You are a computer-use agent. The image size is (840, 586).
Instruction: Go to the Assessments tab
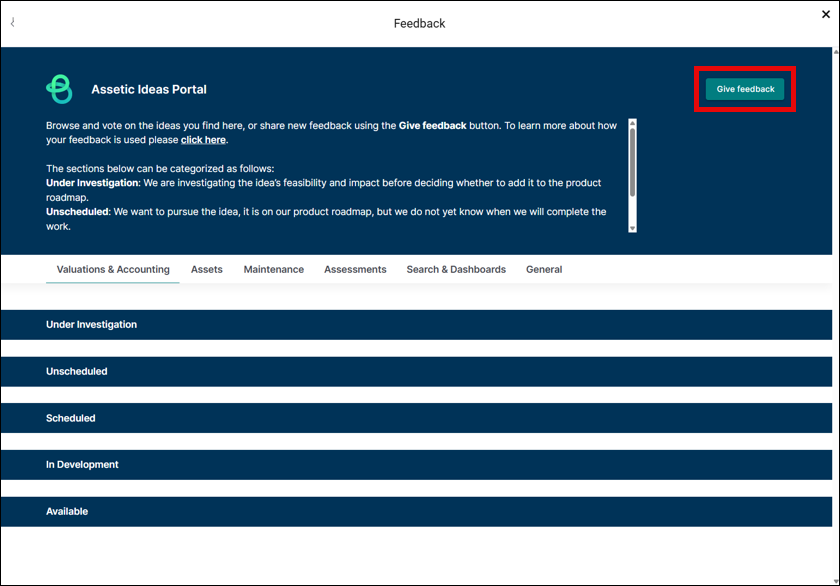click(x=355, y=269)
